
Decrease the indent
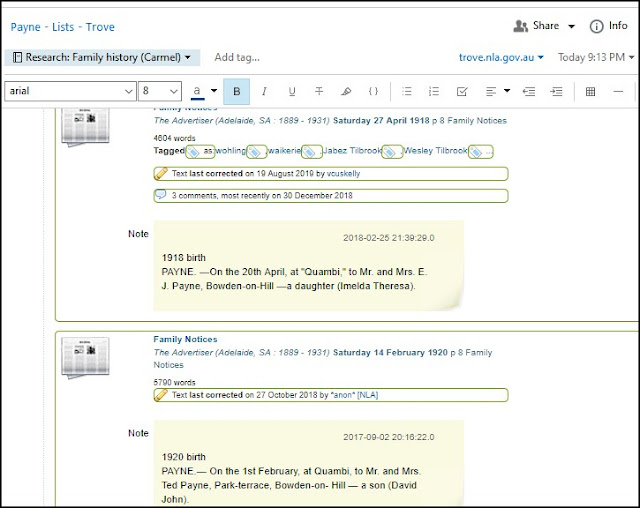tap(529, 91)
